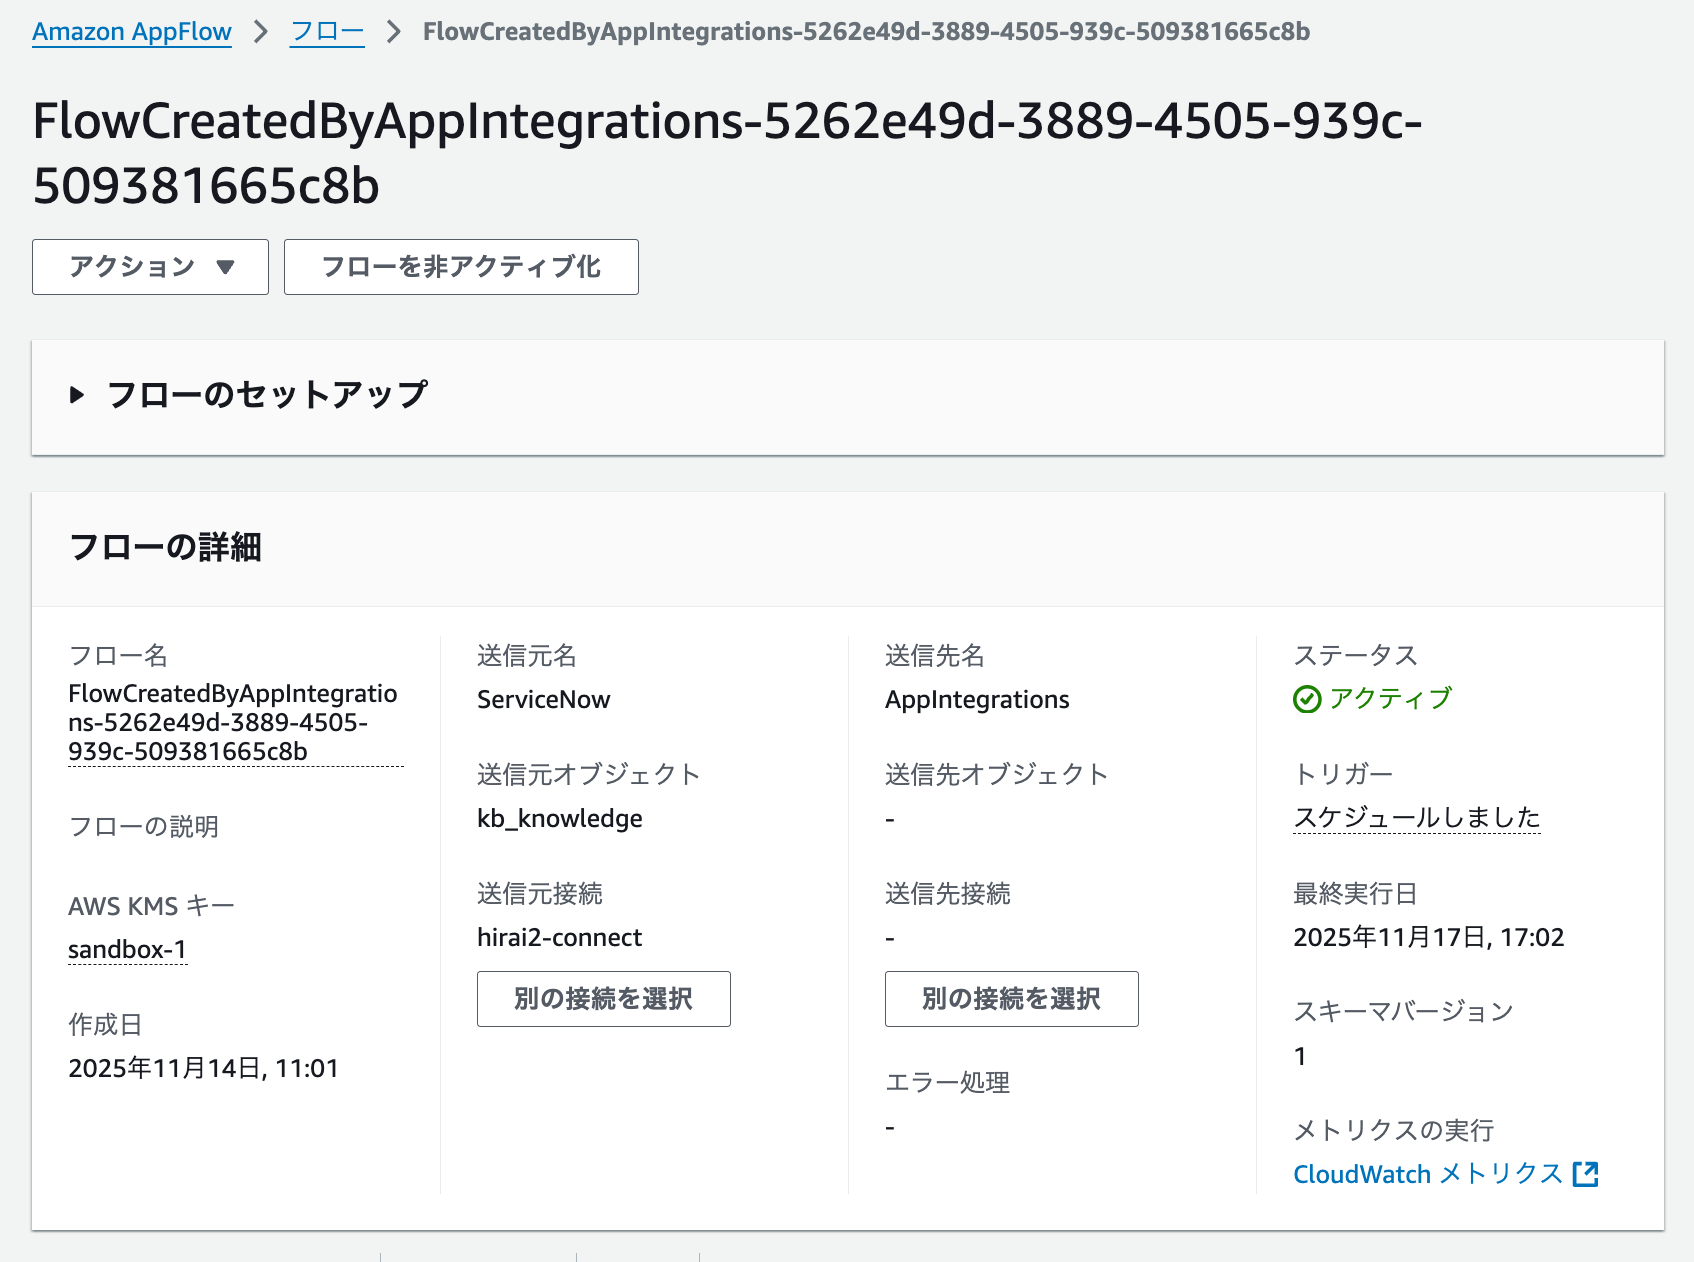Image resolution: width=1694 pixels, height=1262 pixels.
Task: Open the Amazon AppFlow breadcrumb link
Action: tap(131, 31)
